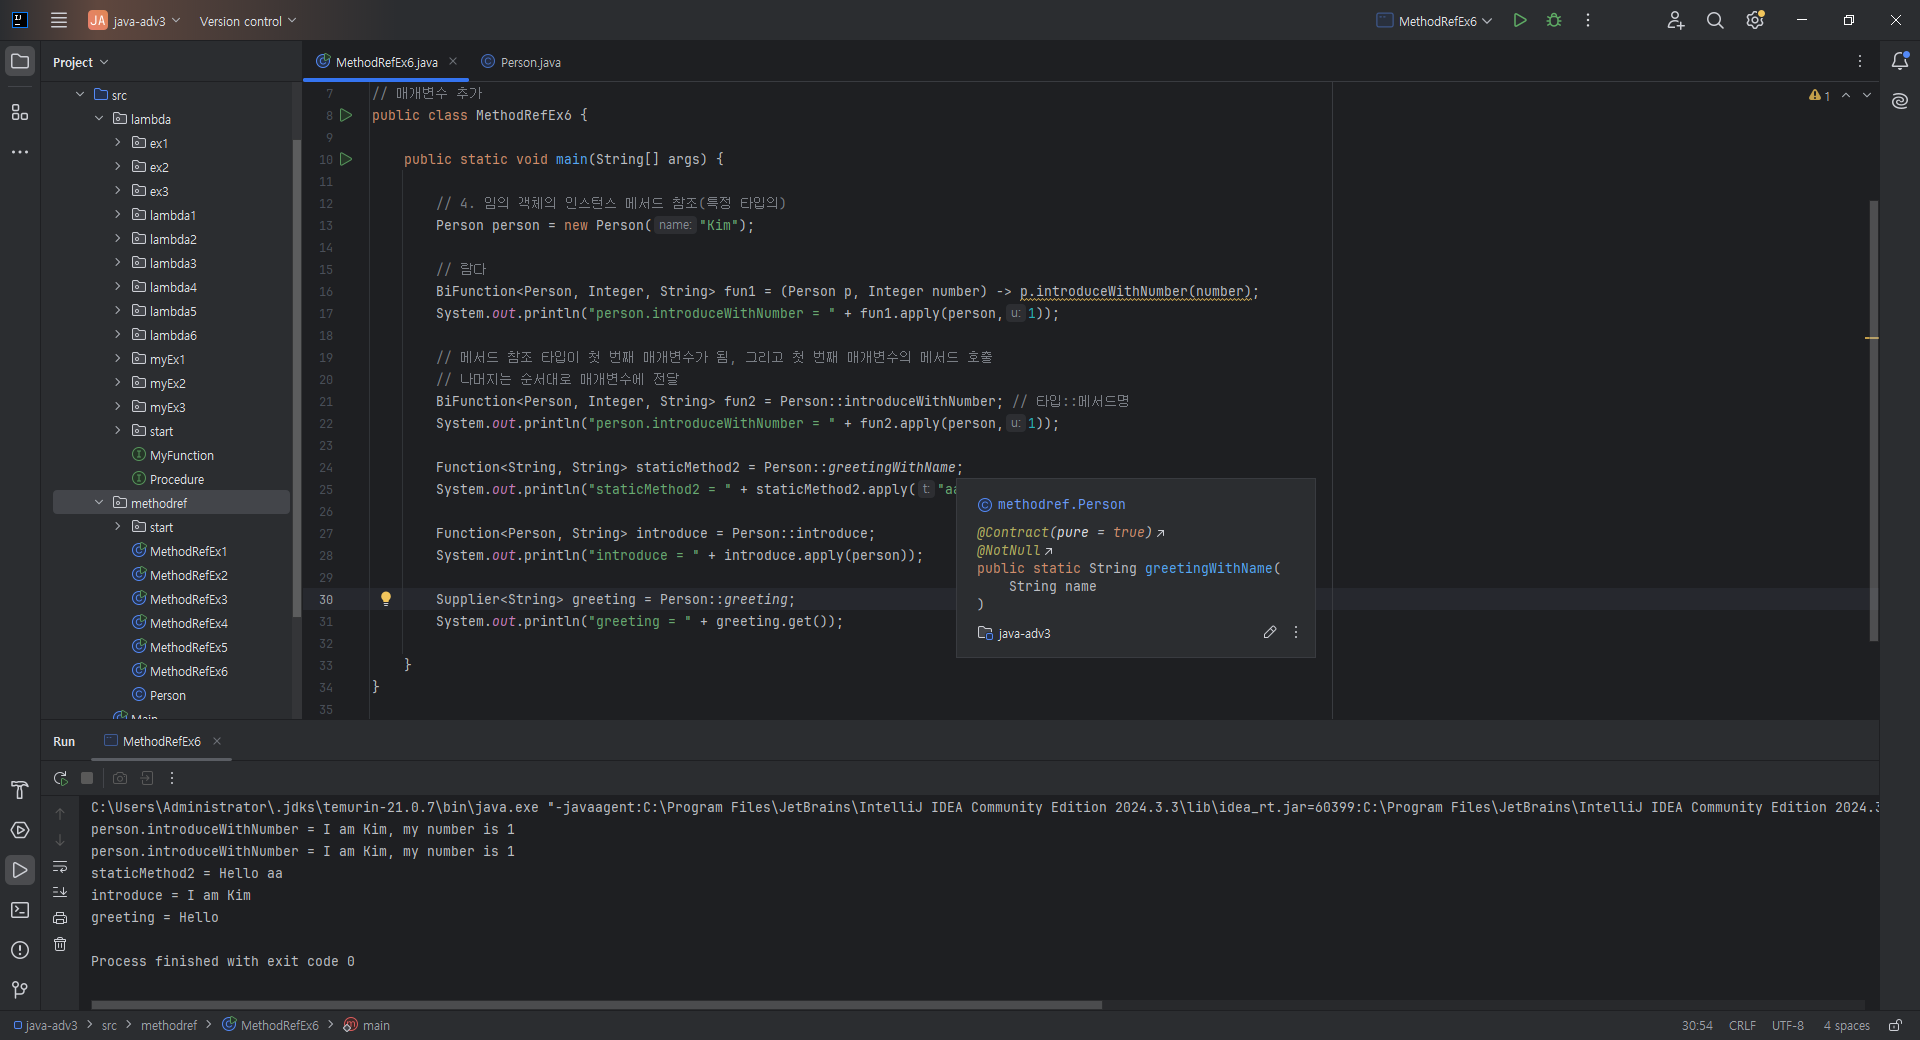Open Code With Me icon
1920x1040 pixels.
[1676, 20]
